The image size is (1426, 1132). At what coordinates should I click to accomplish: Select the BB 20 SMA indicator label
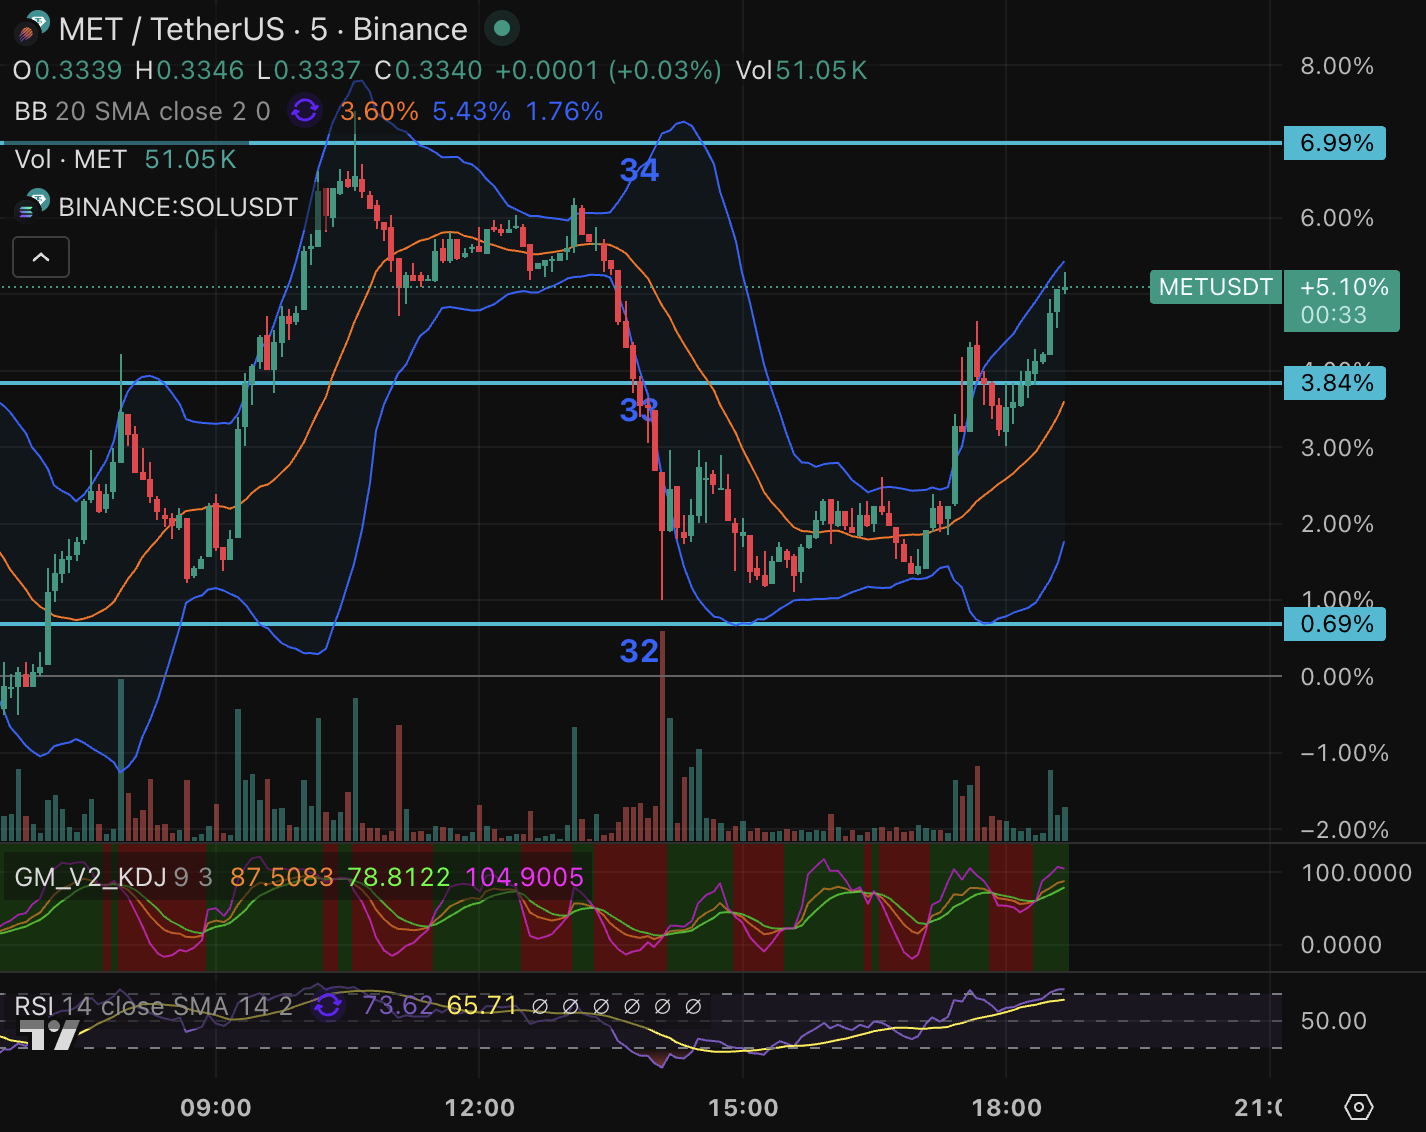click(x=142, y=111)
